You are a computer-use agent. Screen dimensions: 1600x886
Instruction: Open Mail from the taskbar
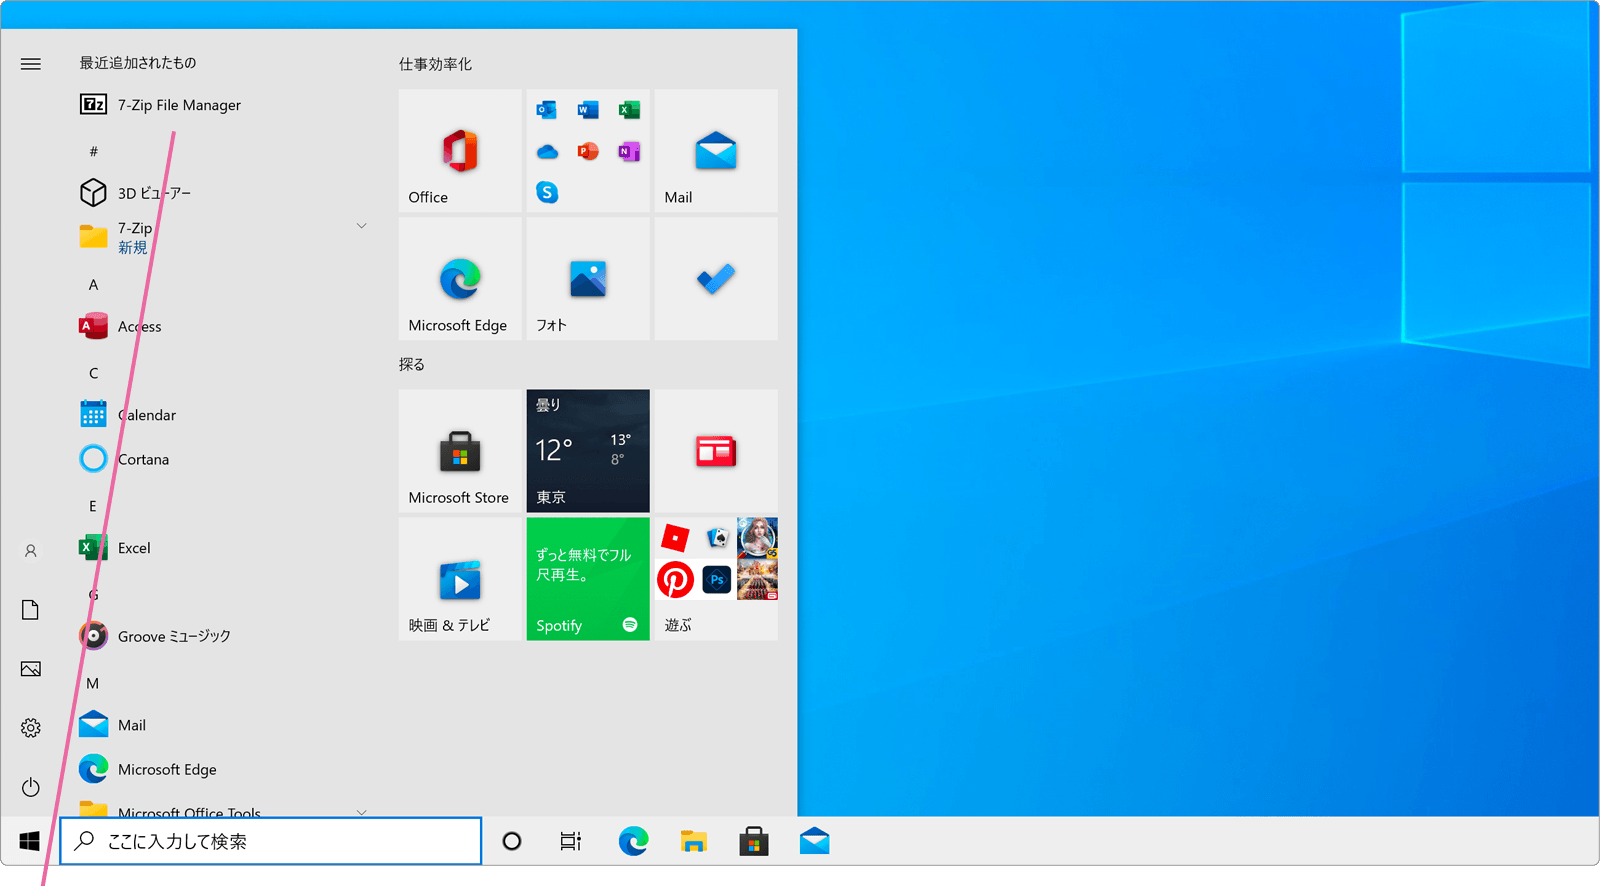(x=815, y=841)
